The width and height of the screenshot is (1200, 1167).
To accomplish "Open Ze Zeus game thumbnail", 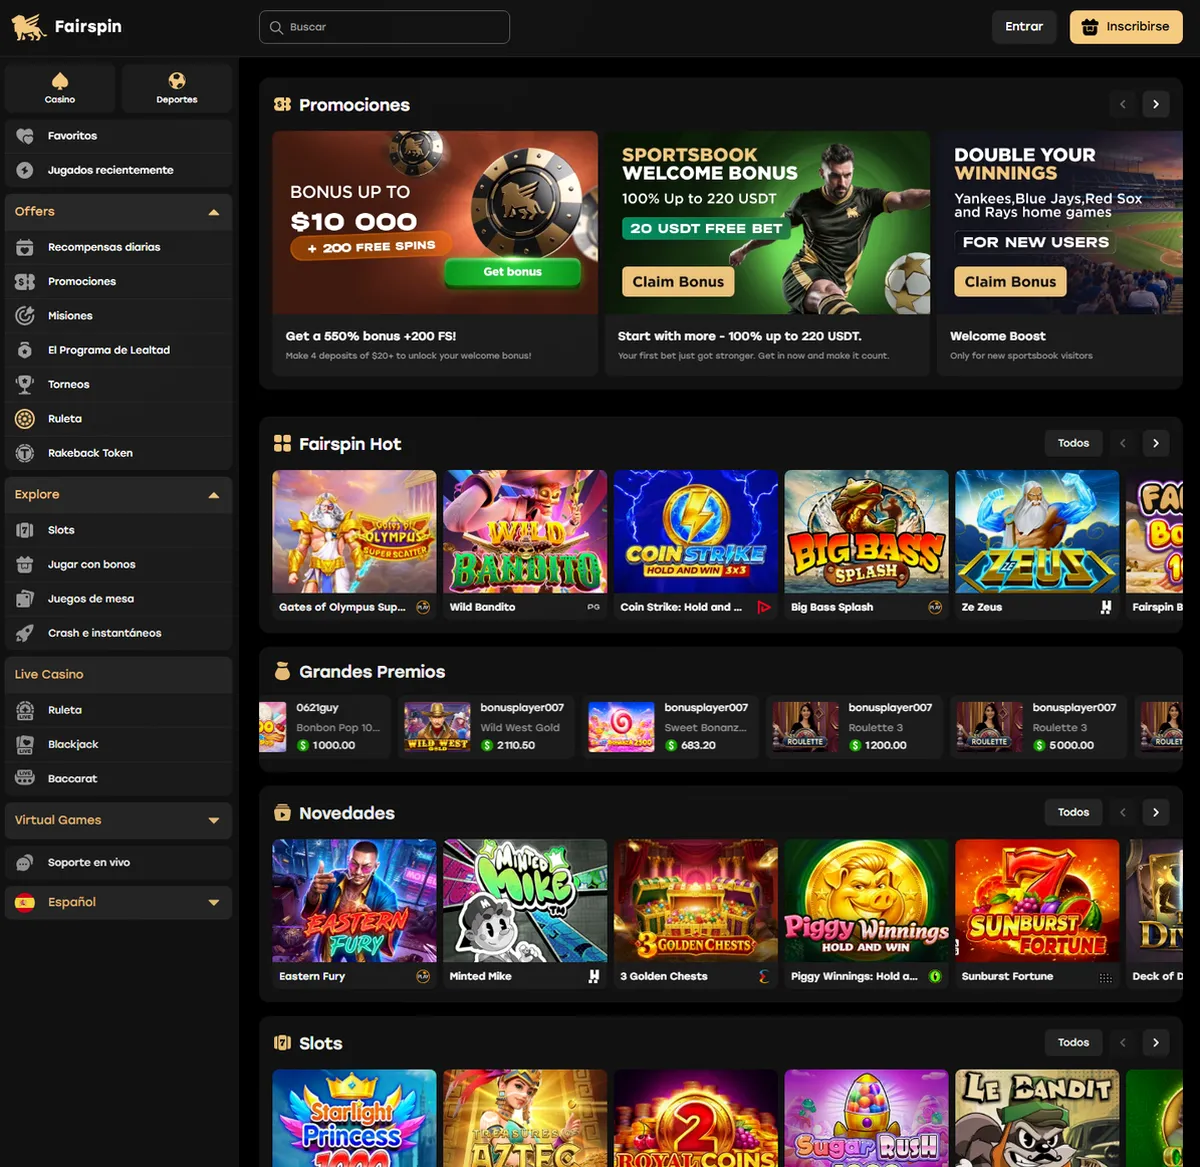I will tap(1037, 532).
